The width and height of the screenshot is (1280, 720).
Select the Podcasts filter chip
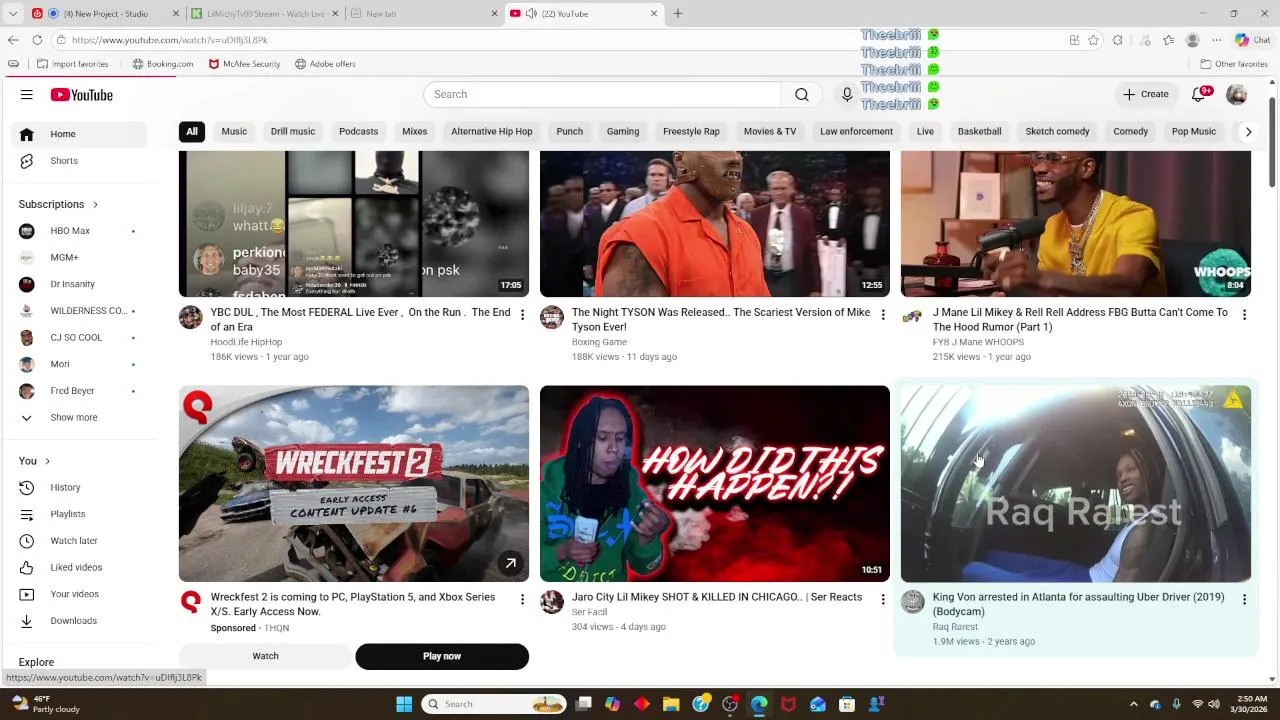coord(358,132)
